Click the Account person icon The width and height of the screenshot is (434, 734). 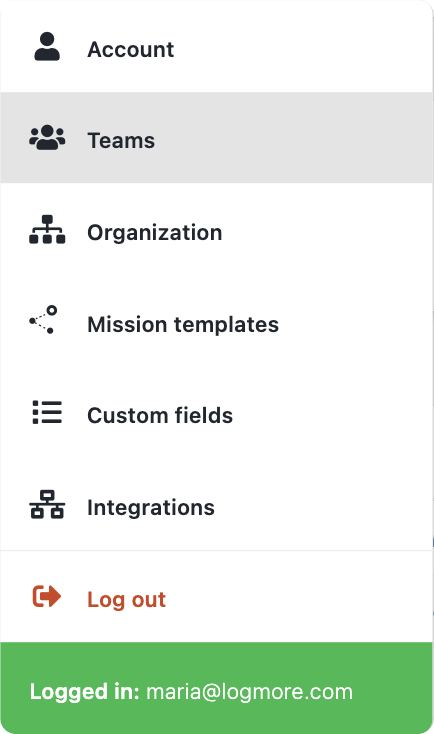[x=47, y=47]
